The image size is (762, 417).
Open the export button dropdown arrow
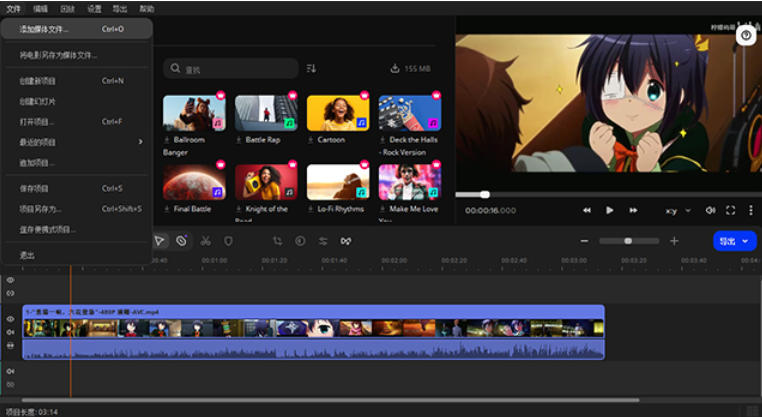click(745, 242)
